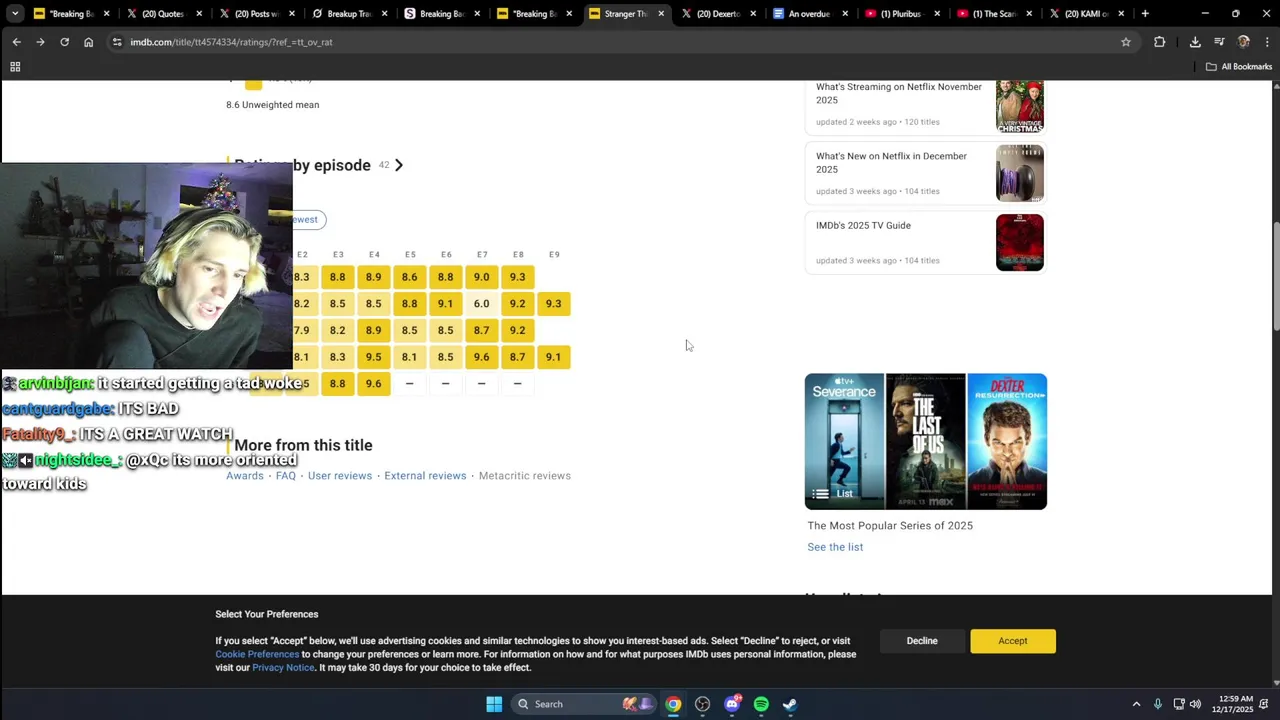
Task: Open the tab search dropdown
Action: click(15, 14)
